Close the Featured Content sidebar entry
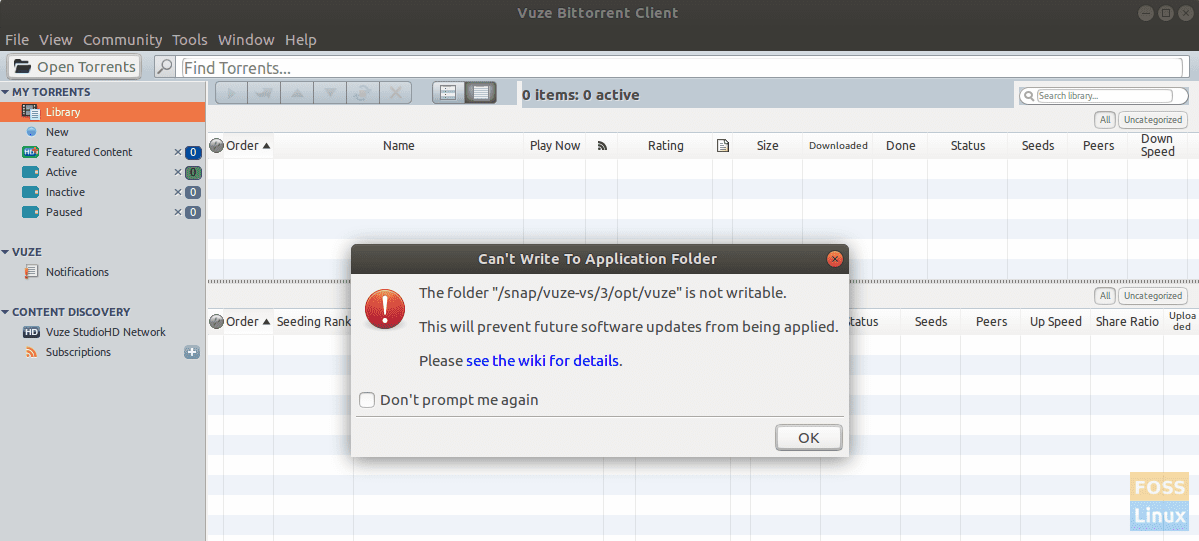This screenshot has width=1199, height=541. [178, 152]
